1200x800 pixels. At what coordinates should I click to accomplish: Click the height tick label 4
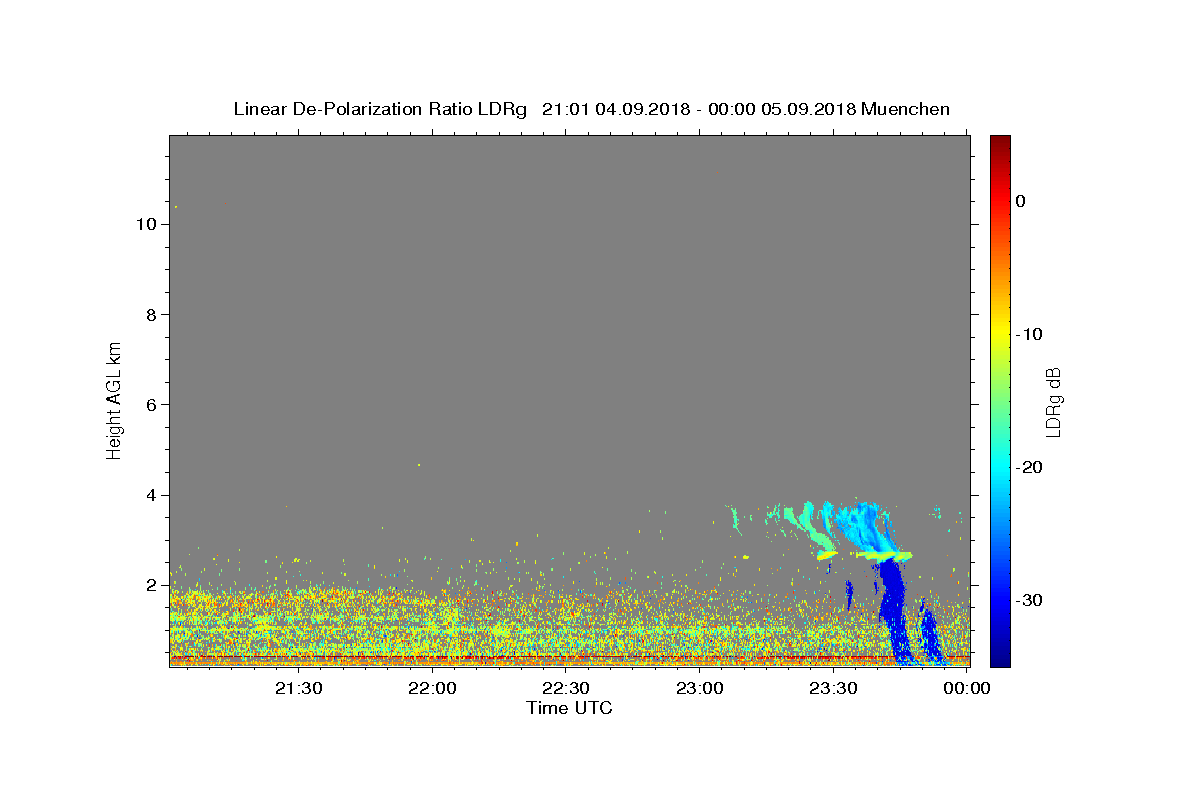click(151, 495)
